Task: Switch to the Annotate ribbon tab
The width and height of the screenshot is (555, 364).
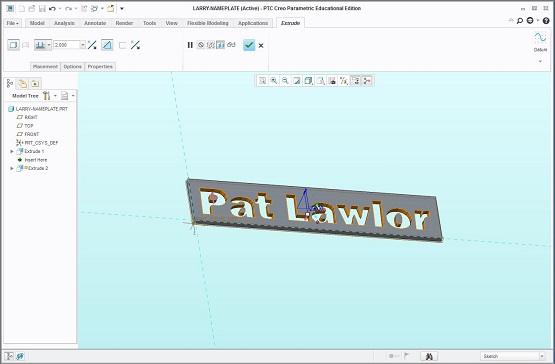Action: click(95, 23)
